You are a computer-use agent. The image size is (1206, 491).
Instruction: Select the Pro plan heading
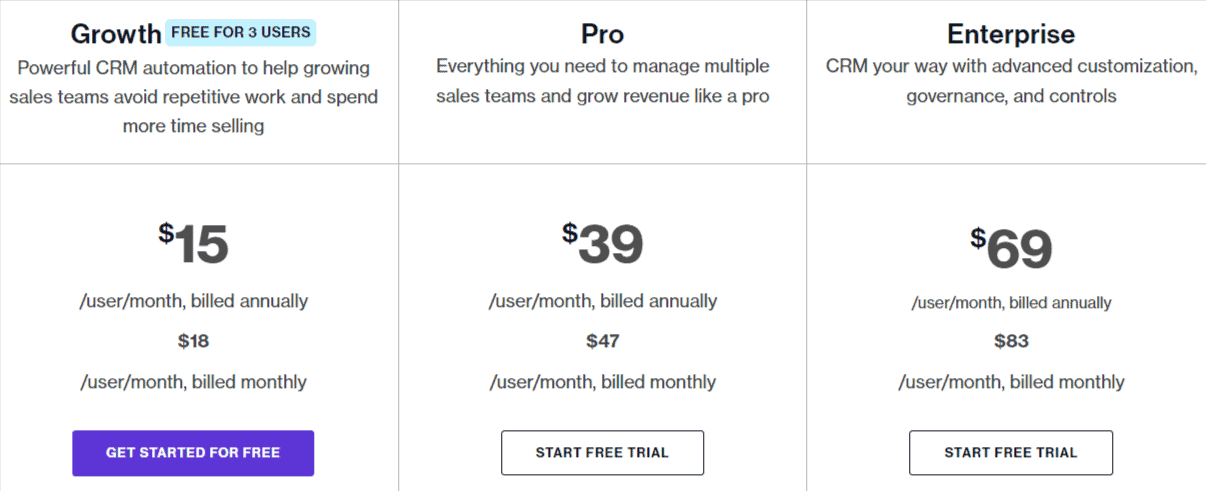602,34
